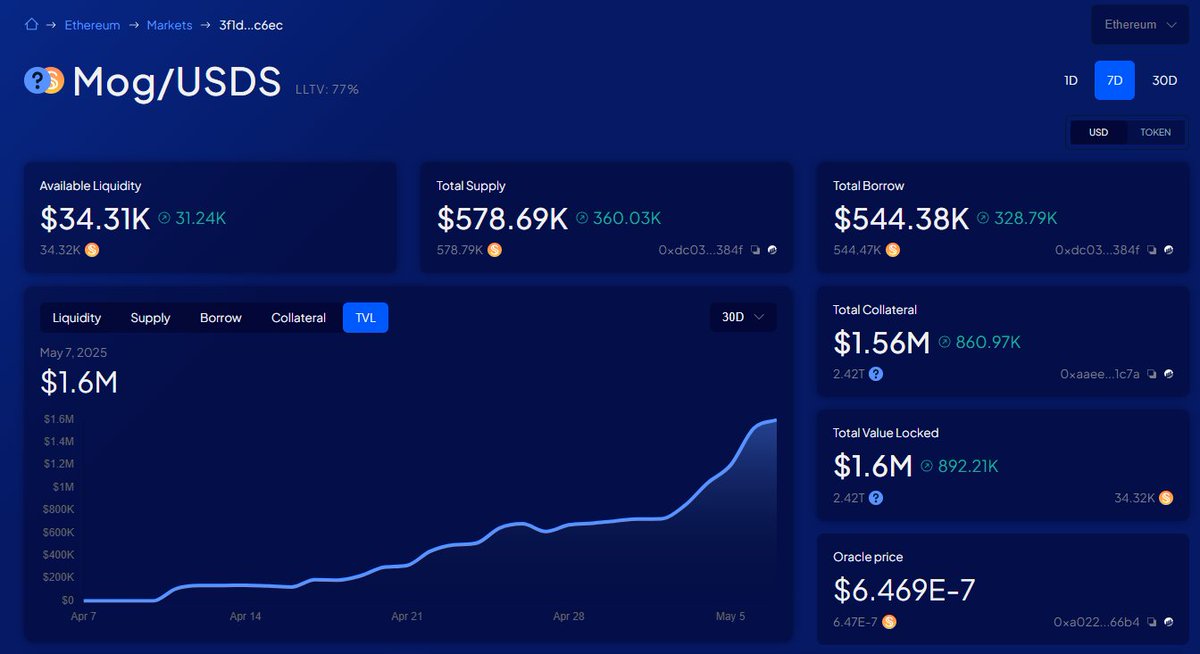Open the 30D chart period dropdown
Image resolution: width=1200 pixels, height=654 pixels.
tap(743, 317)
